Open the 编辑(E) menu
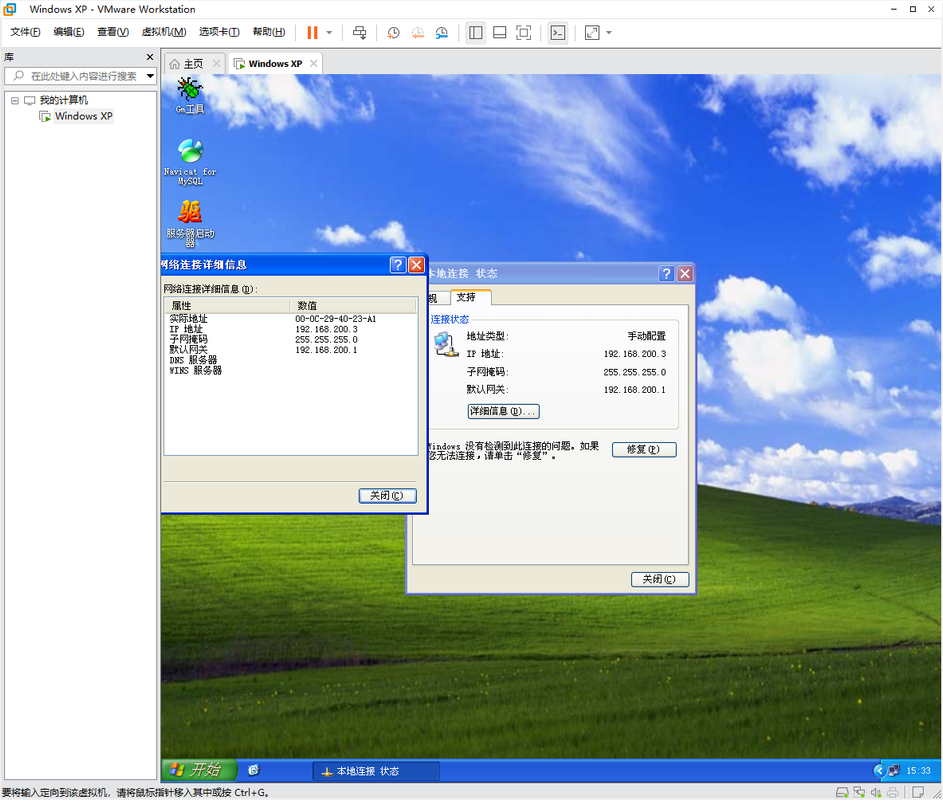 [x=69, y=32]
